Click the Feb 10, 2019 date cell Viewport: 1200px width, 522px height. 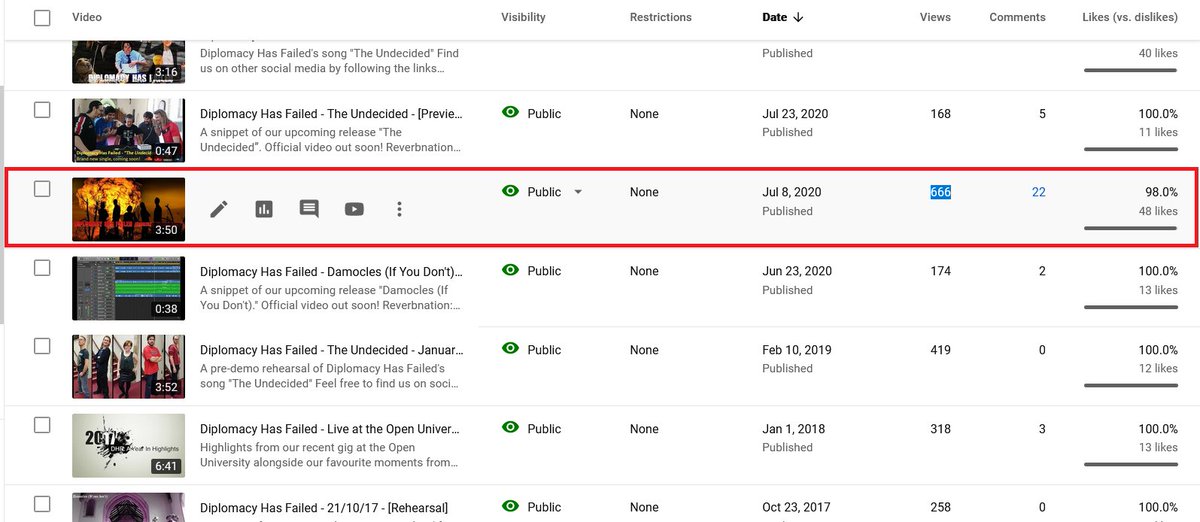[797, 350]
